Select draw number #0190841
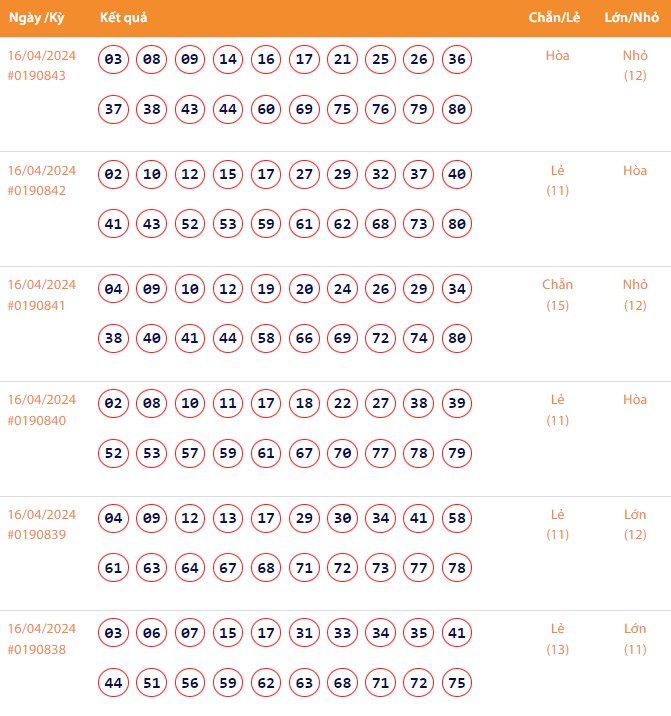 [x=36, y=306]
